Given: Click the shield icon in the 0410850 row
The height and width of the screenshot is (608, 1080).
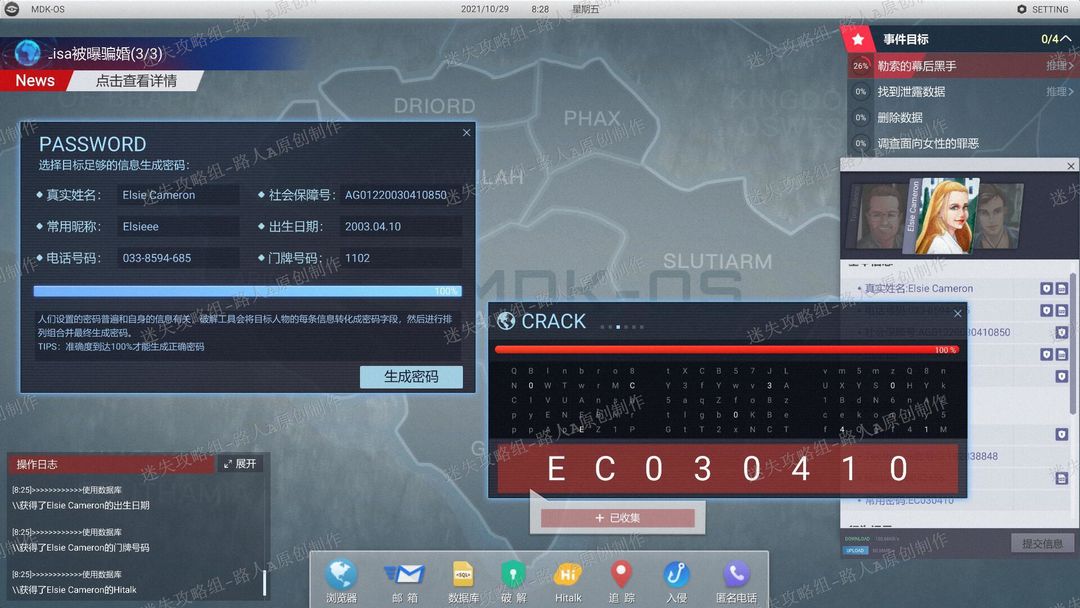Looking at the screenshot, I should pyautogui.click(x=1061, y=333).
